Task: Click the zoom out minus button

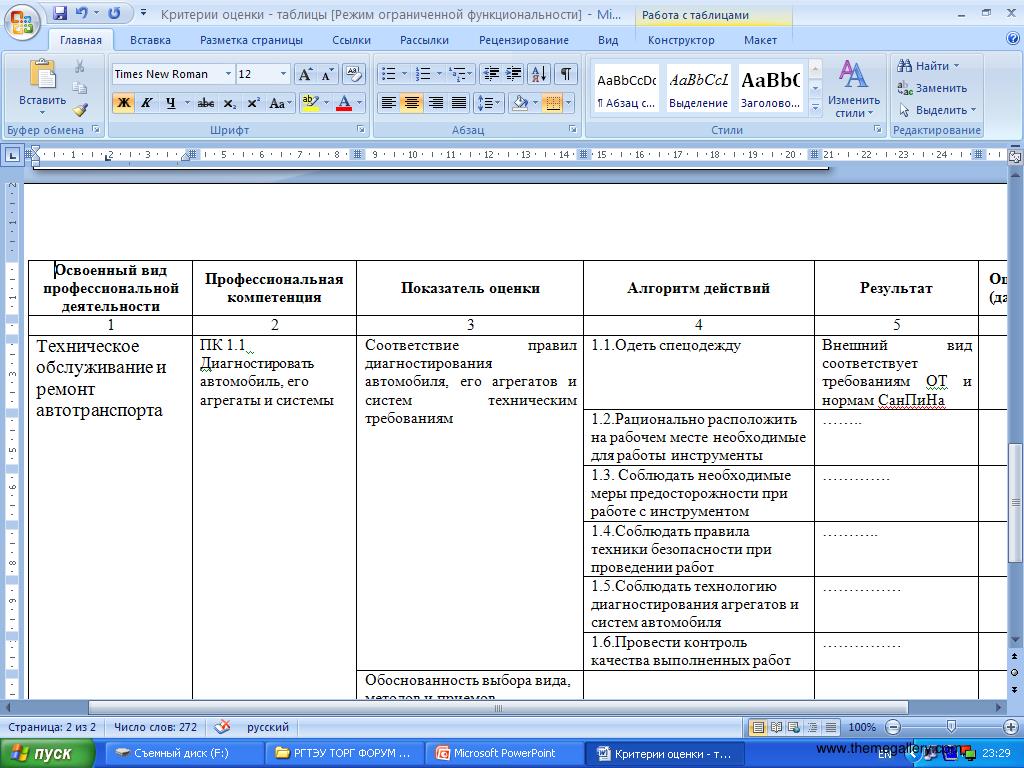Action: point(893,727)
